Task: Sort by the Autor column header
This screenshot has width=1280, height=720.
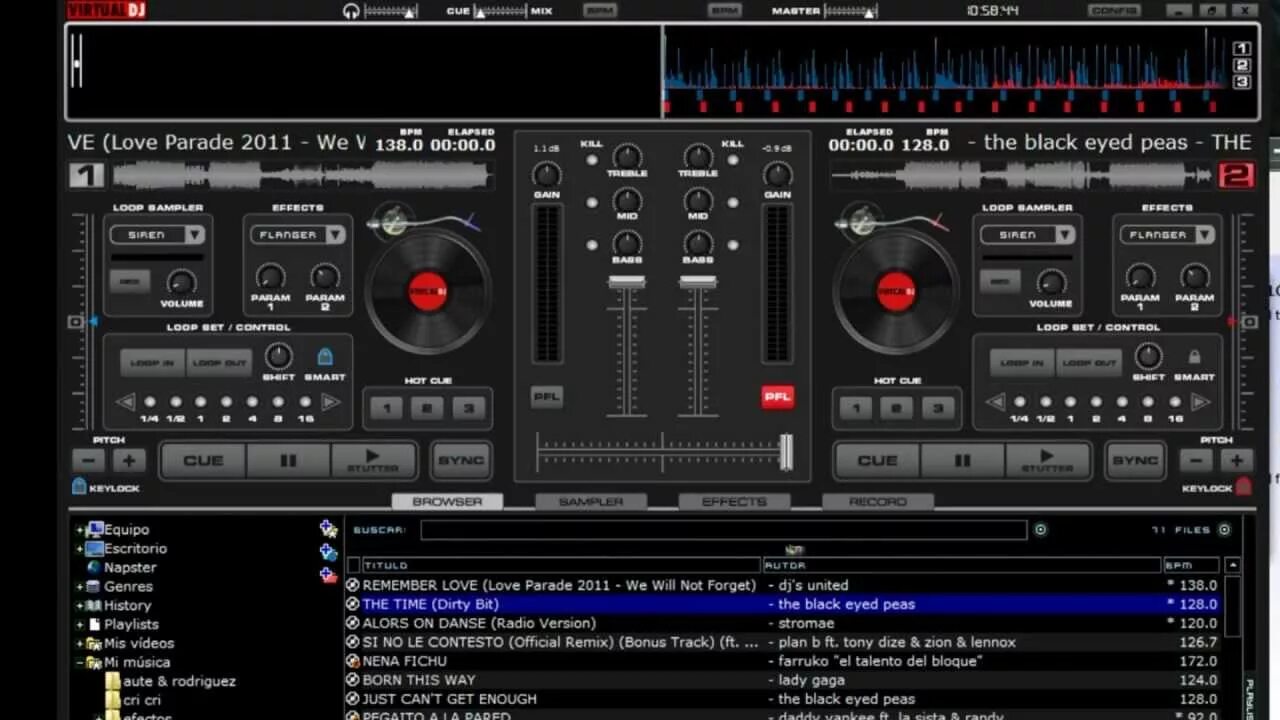Action: pos(962,565)
